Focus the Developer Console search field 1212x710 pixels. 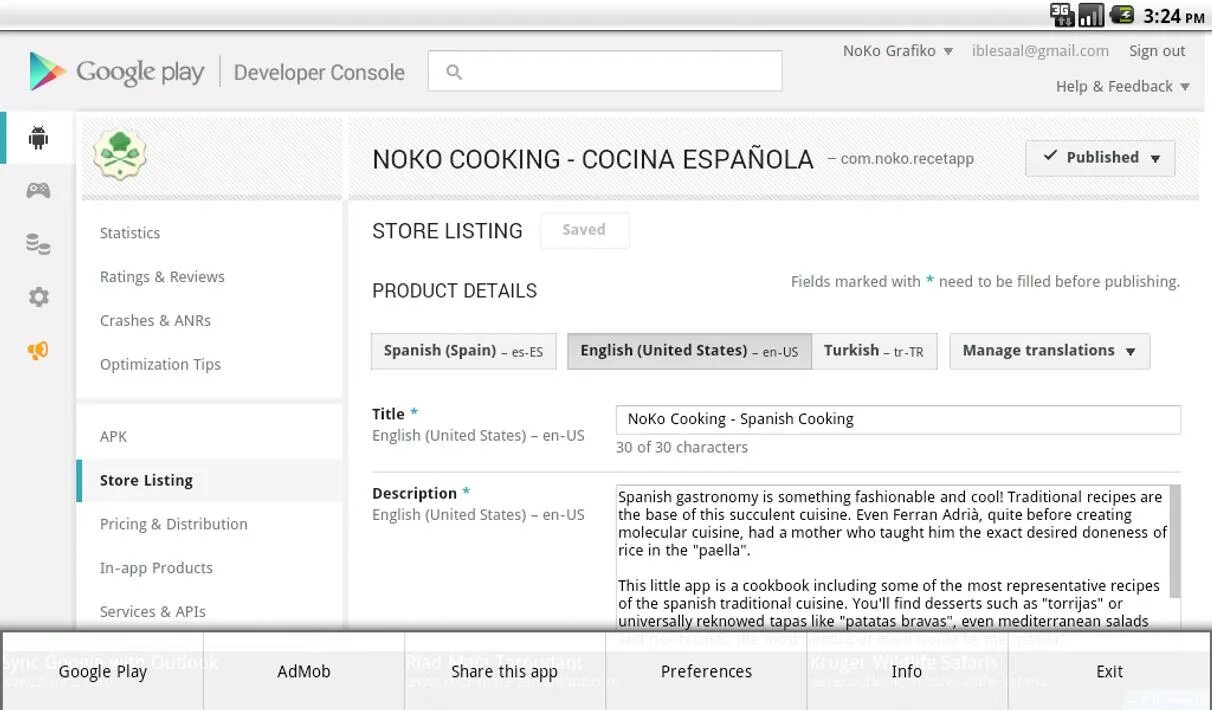click(605, 71)
